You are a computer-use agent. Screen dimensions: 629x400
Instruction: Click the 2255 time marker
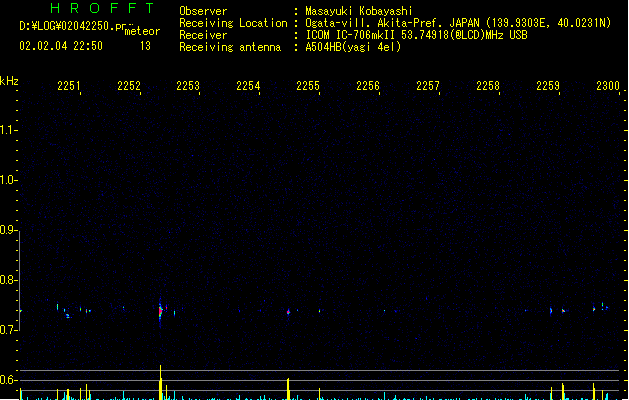pyautogui.click(x=308, y=86)
